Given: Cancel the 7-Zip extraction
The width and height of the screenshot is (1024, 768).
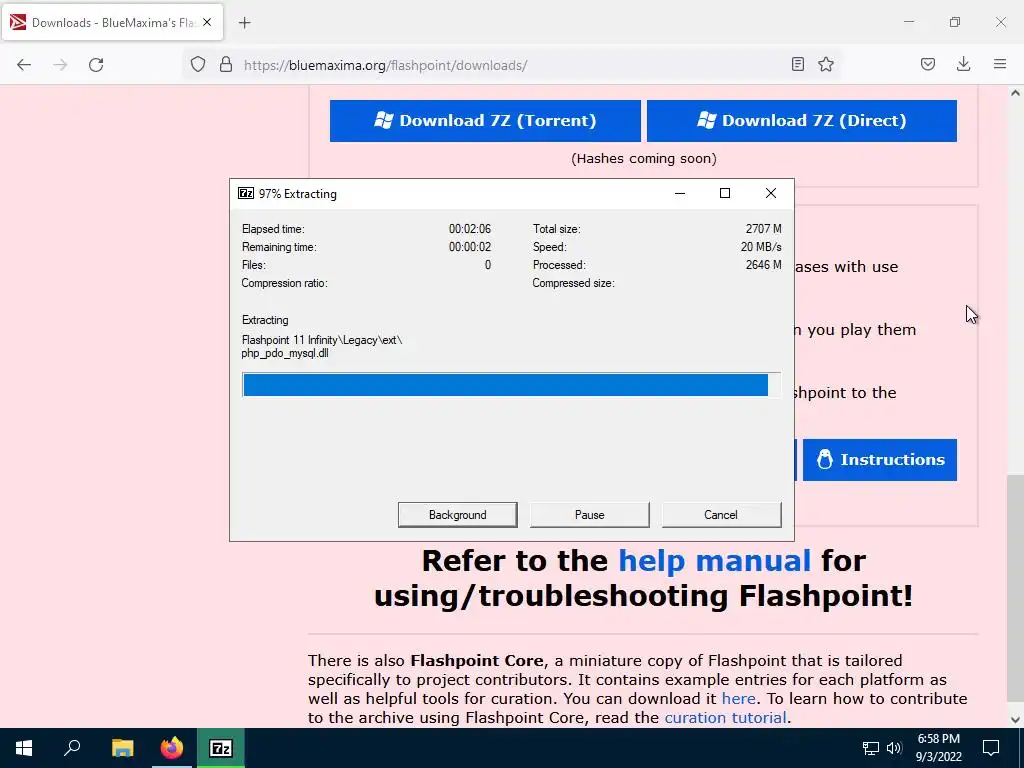Looking at the screenshot, I should coord(721,515).
